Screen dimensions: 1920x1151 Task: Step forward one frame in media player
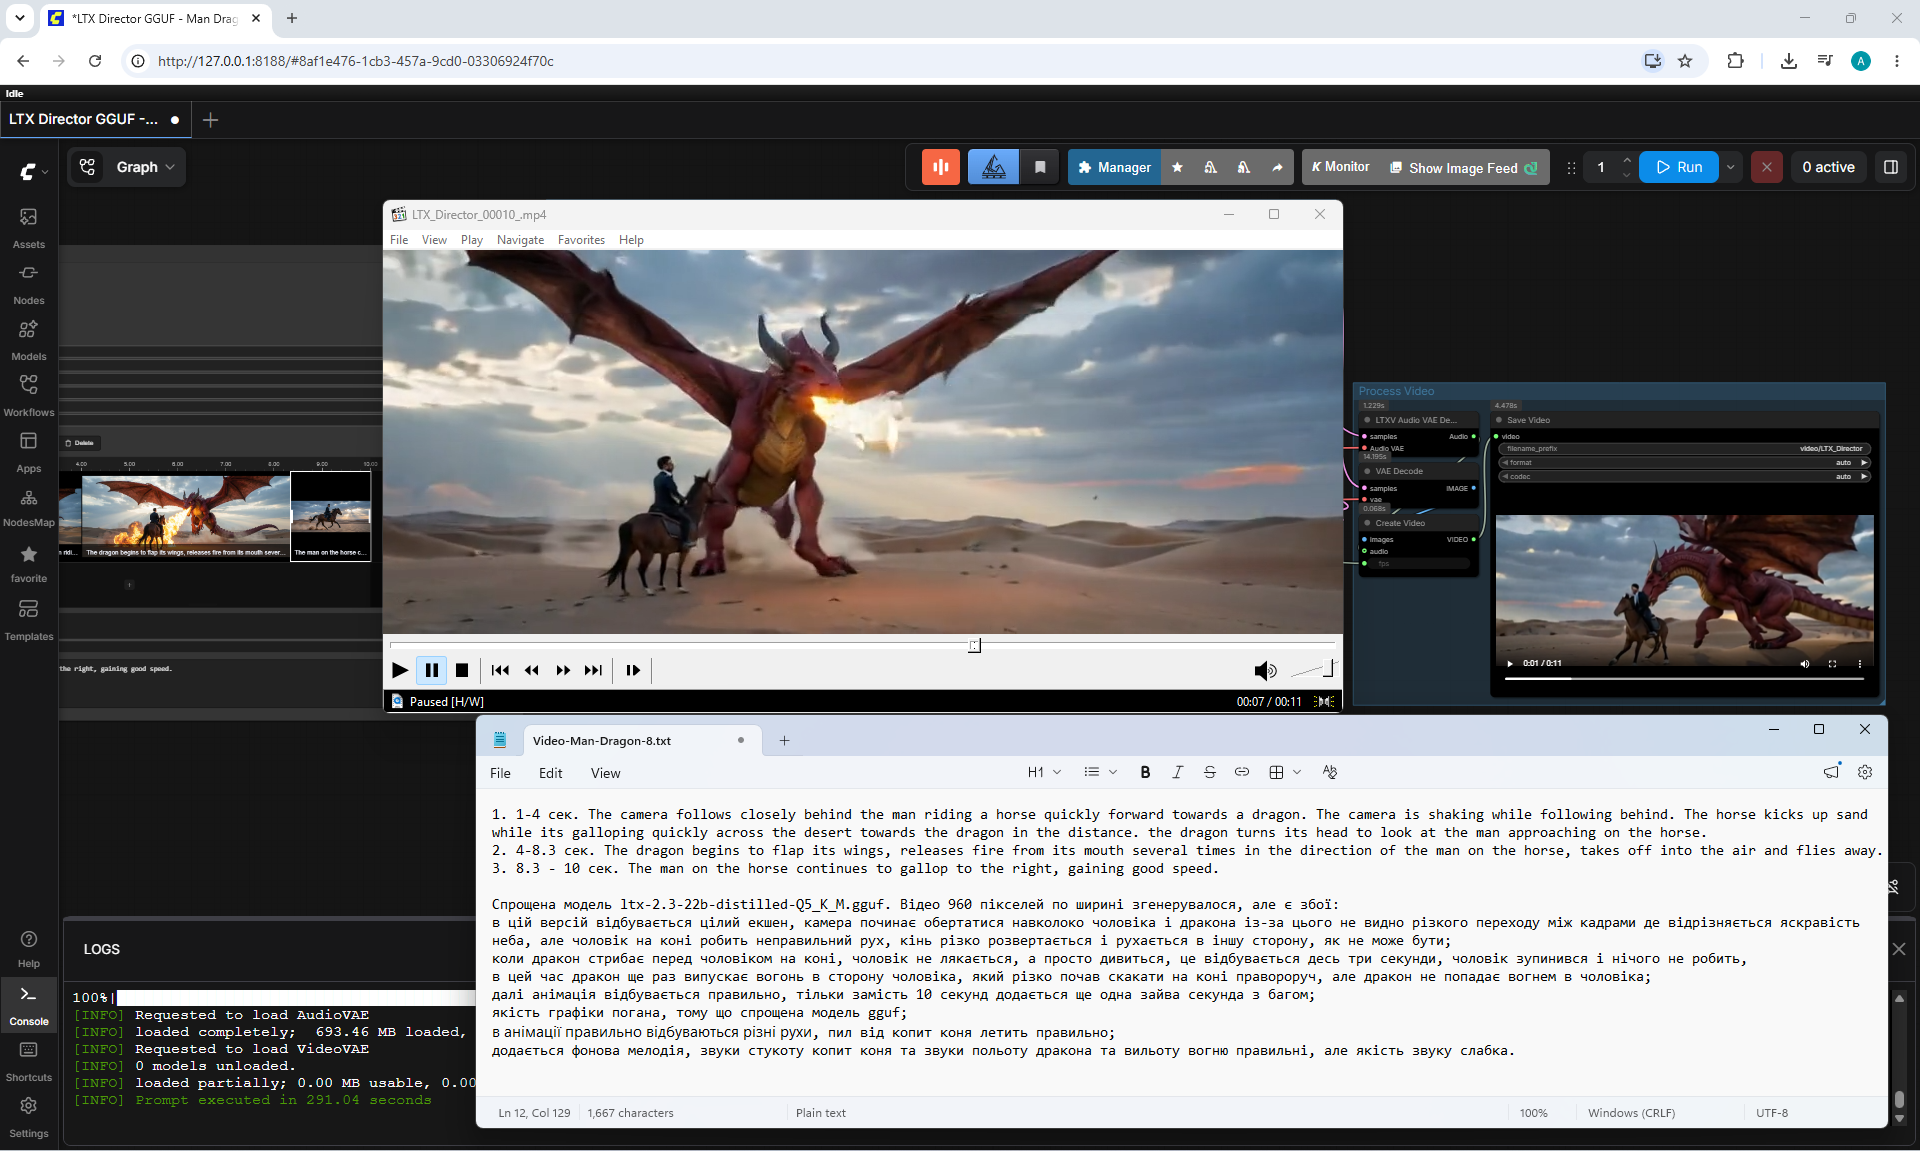click(x=633, y=670)
